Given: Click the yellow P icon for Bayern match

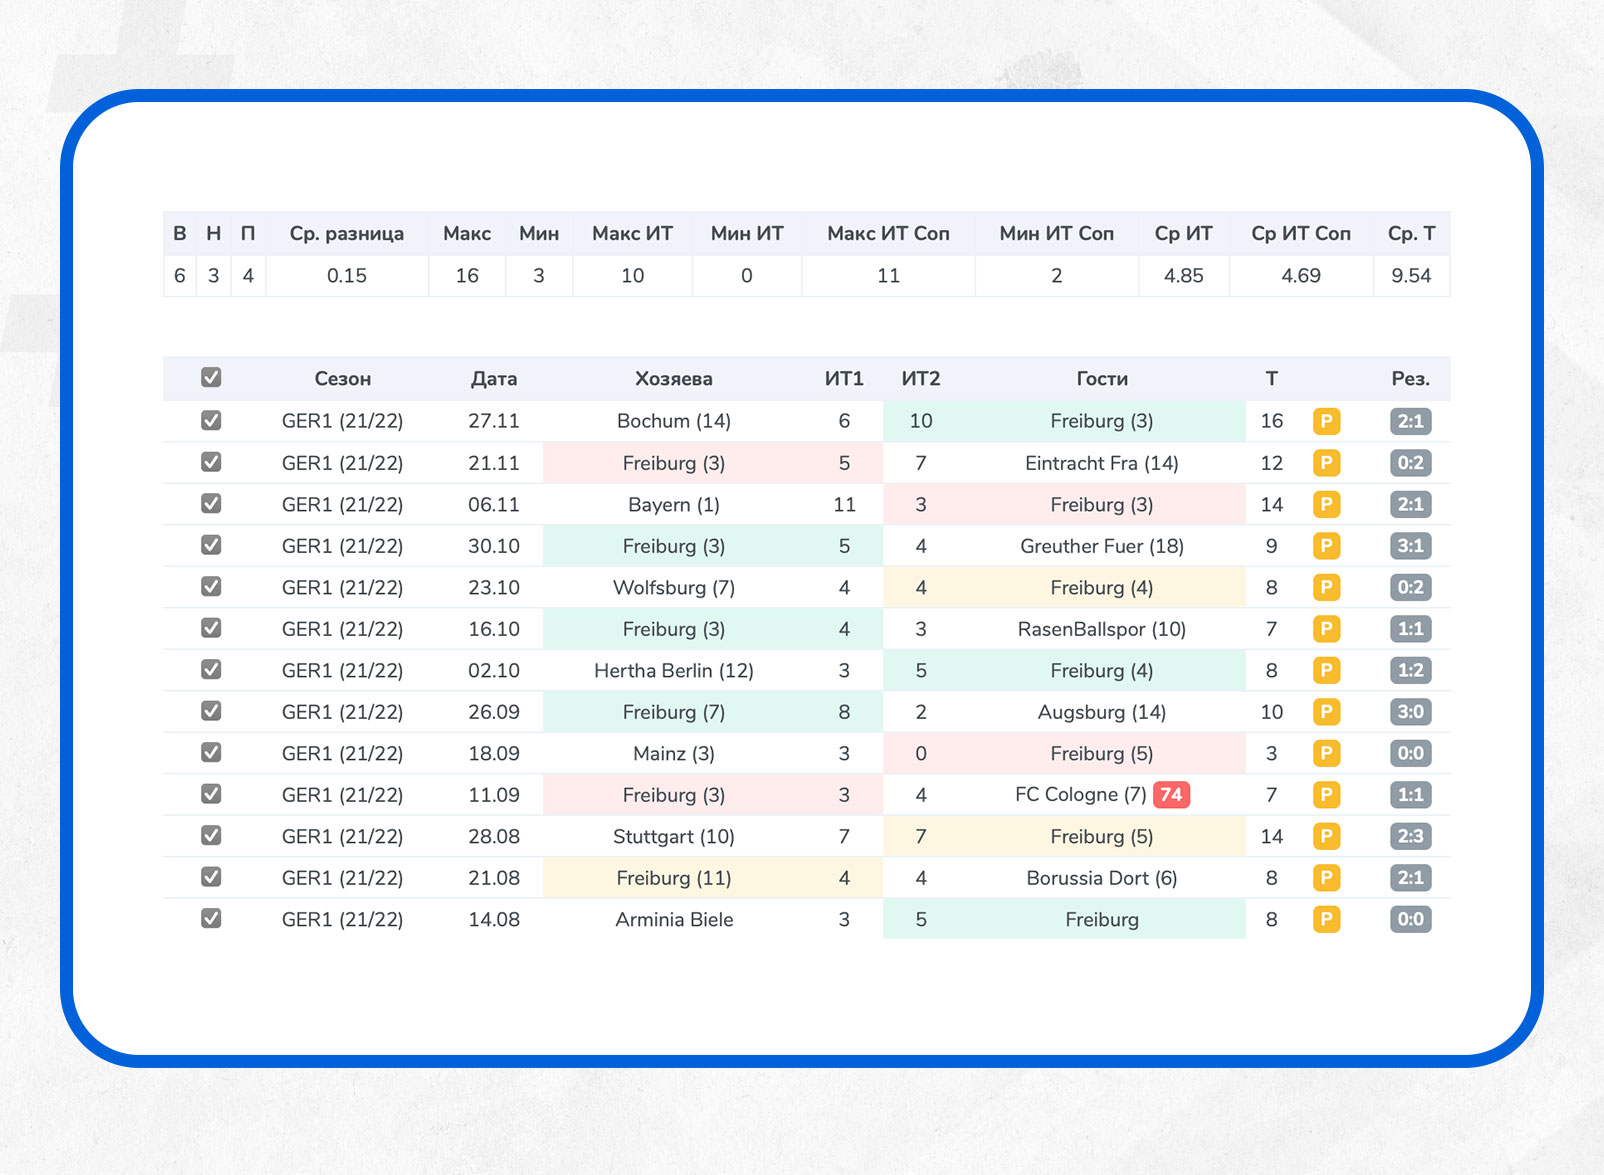Looking at the screenshot, I should [x=1326, y=504].
